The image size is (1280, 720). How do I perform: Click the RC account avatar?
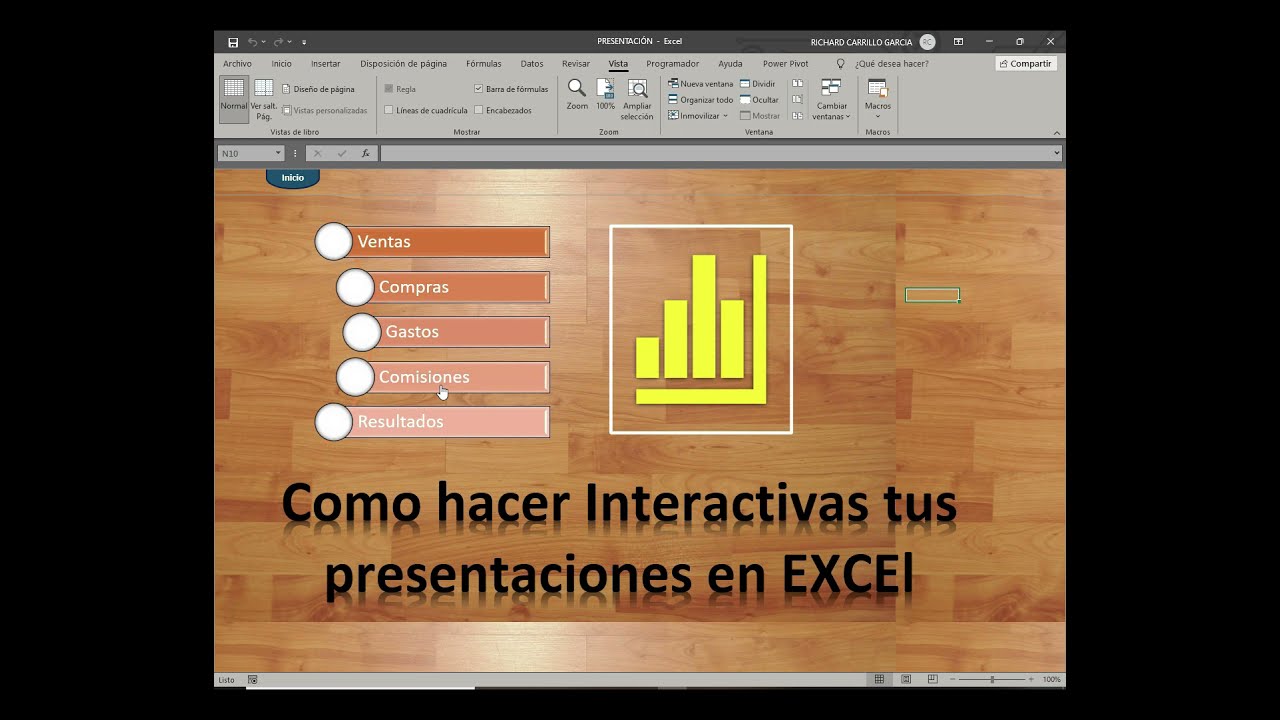(x=927, y=42)
